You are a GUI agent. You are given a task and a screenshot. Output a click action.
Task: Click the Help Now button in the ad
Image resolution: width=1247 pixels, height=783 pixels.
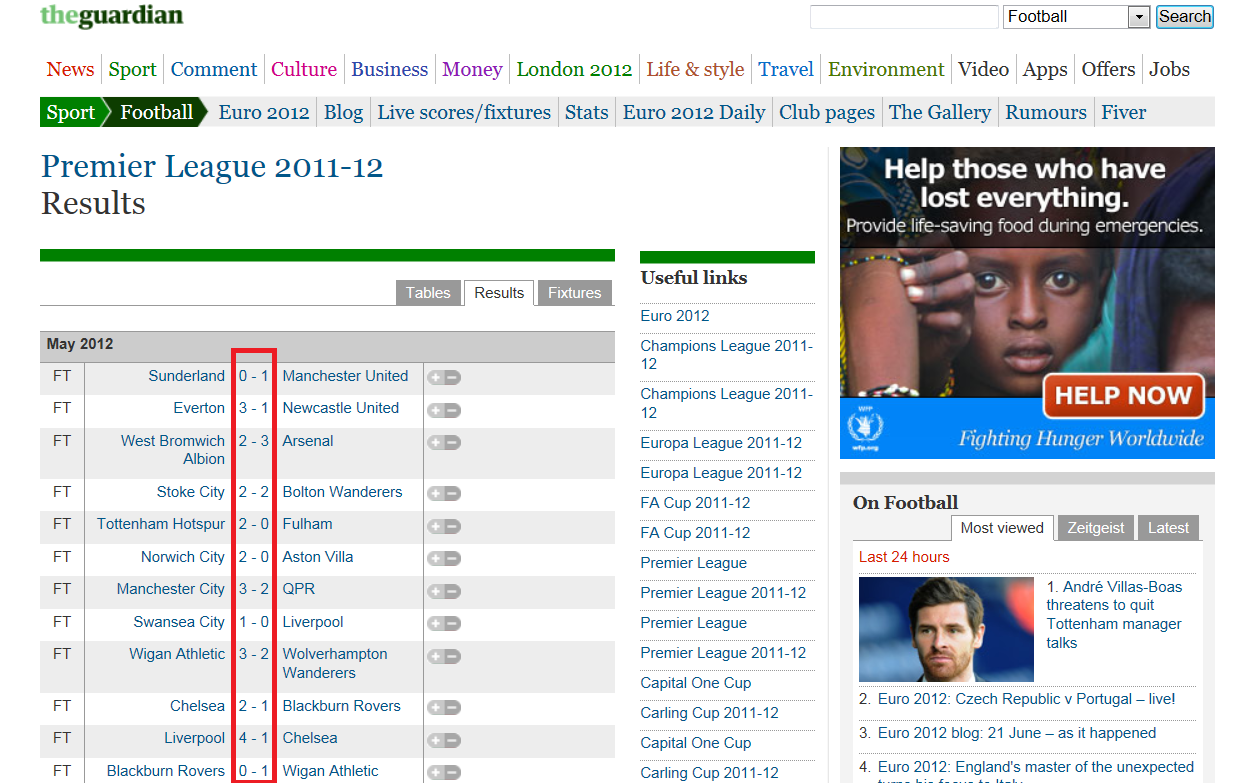[1123, 396]
